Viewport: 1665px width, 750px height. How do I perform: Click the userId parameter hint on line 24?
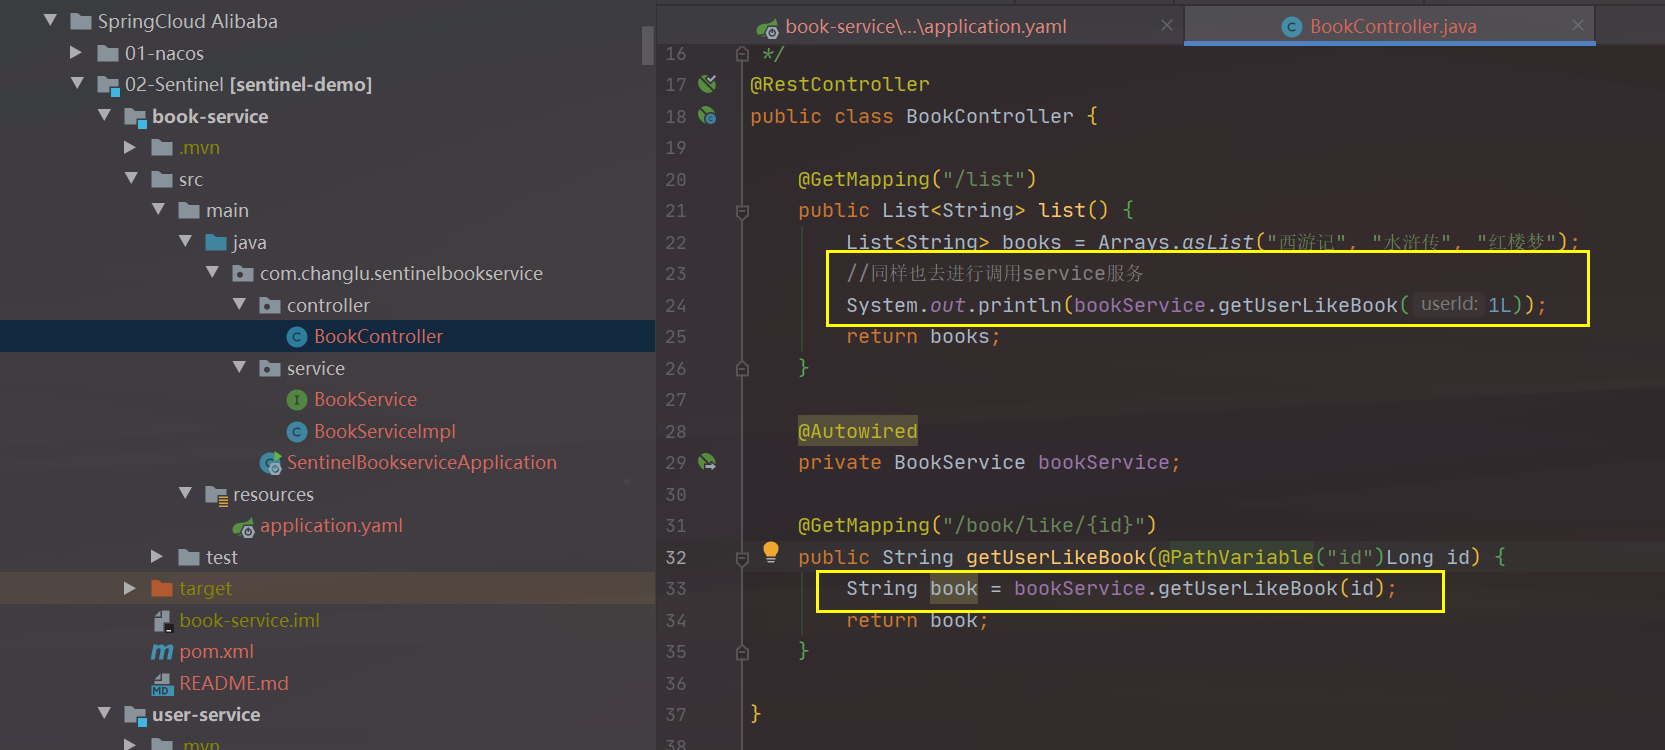pyautogui.click(x=1449, y=304)
